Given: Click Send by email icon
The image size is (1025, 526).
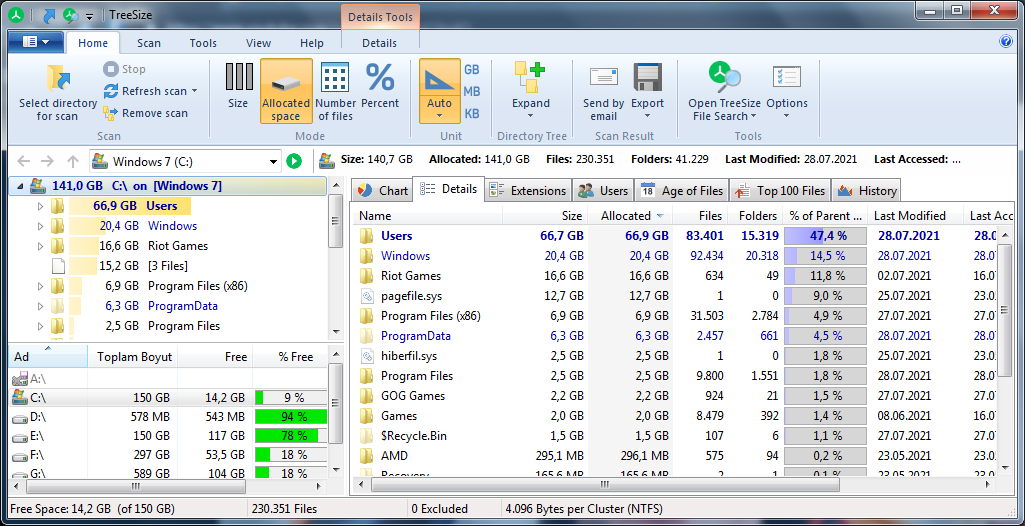Looking at the screenshot, I should (x=603, y=77).
